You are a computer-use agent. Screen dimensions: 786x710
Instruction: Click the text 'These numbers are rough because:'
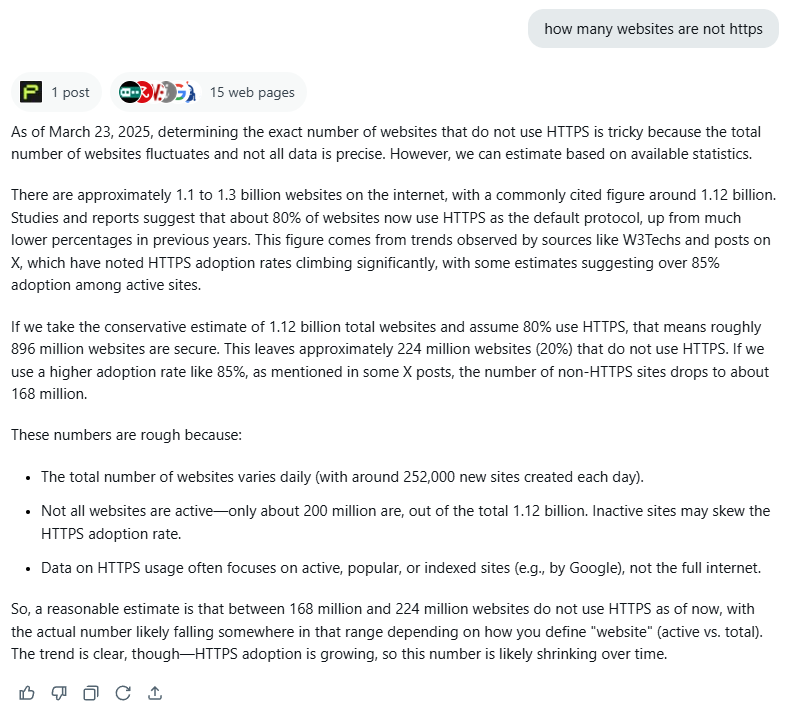pyautogui.click(x=126, y=435)
